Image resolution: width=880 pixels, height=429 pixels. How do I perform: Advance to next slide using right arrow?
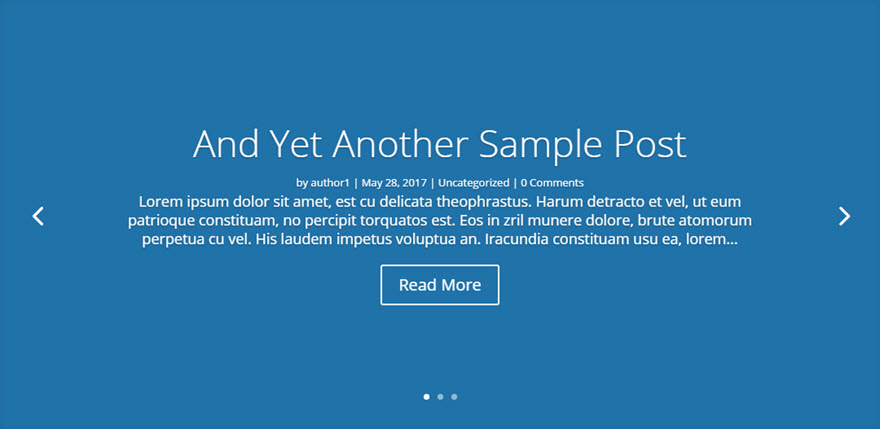[x=844, y=216]
